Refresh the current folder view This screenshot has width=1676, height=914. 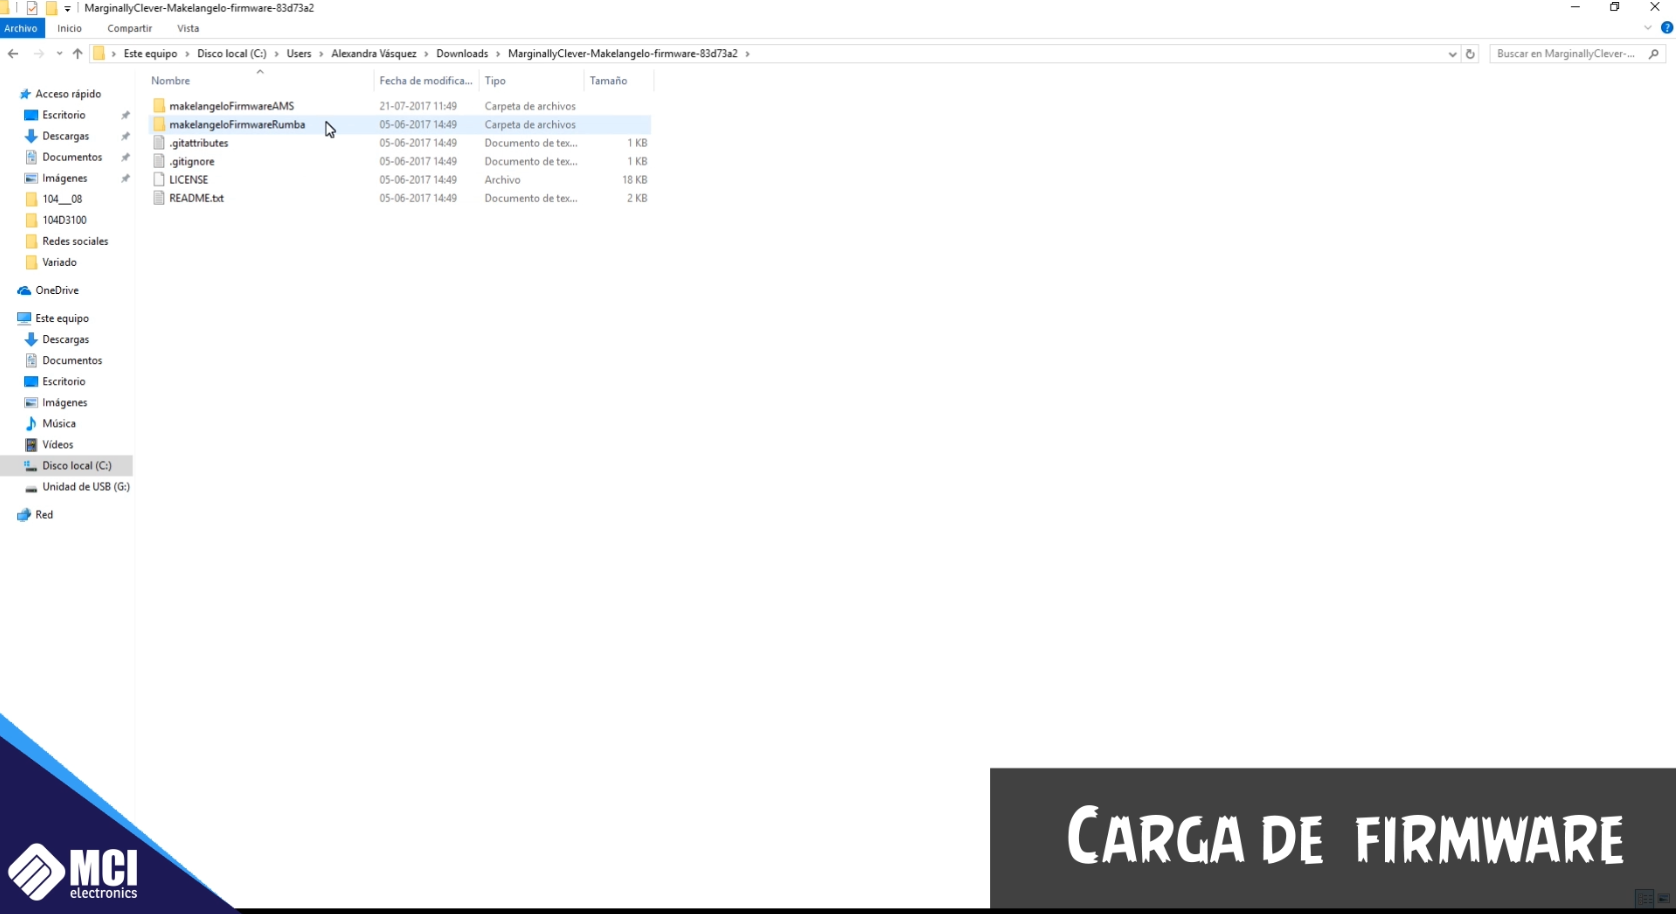(1470, 54)
